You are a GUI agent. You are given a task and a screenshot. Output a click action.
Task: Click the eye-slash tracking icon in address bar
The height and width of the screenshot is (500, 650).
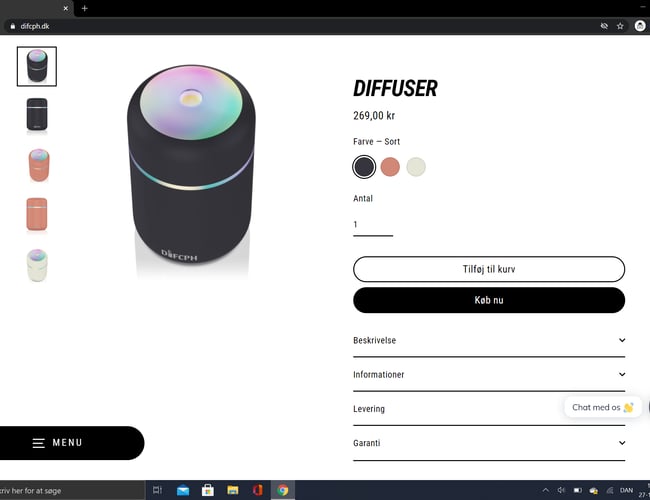[604, 26]
